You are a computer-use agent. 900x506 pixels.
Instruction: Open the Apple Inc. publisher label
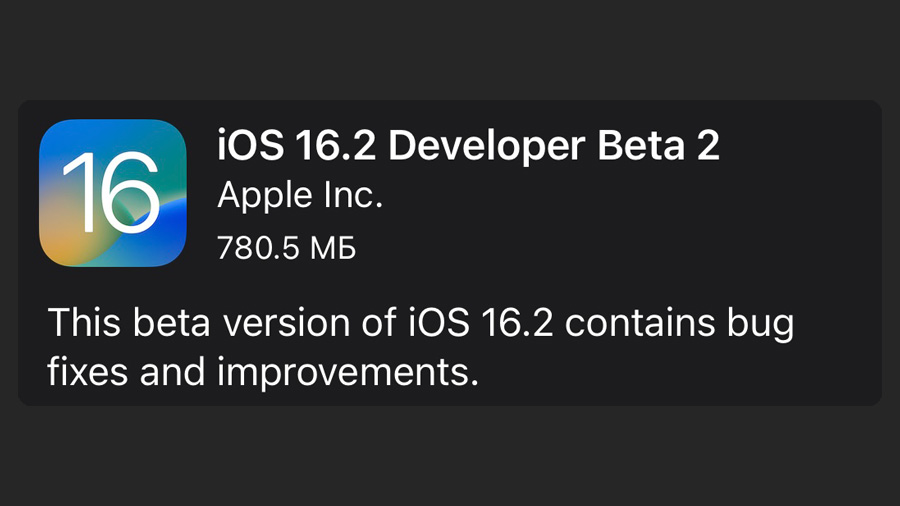point(300,195)
